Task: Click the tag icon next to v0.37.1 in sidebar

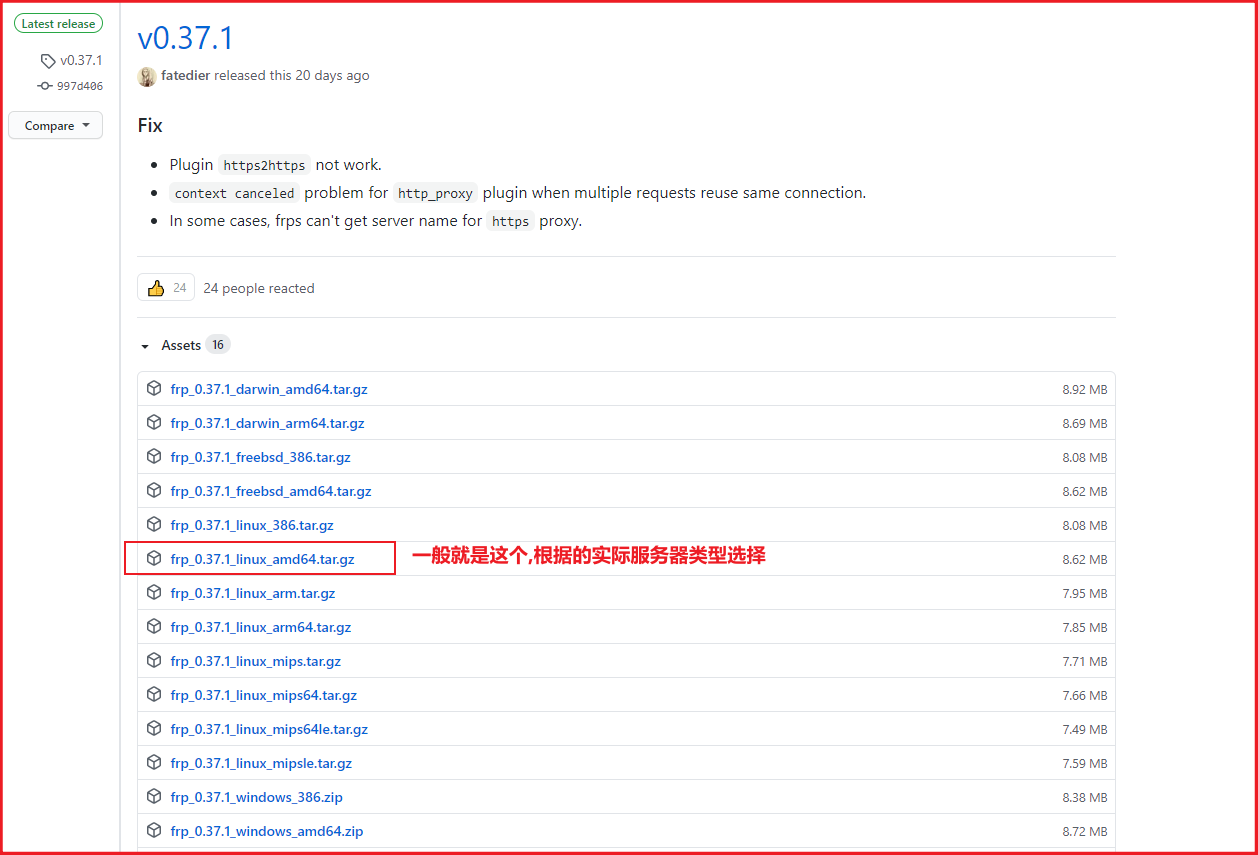Action: tap(48, 61)
